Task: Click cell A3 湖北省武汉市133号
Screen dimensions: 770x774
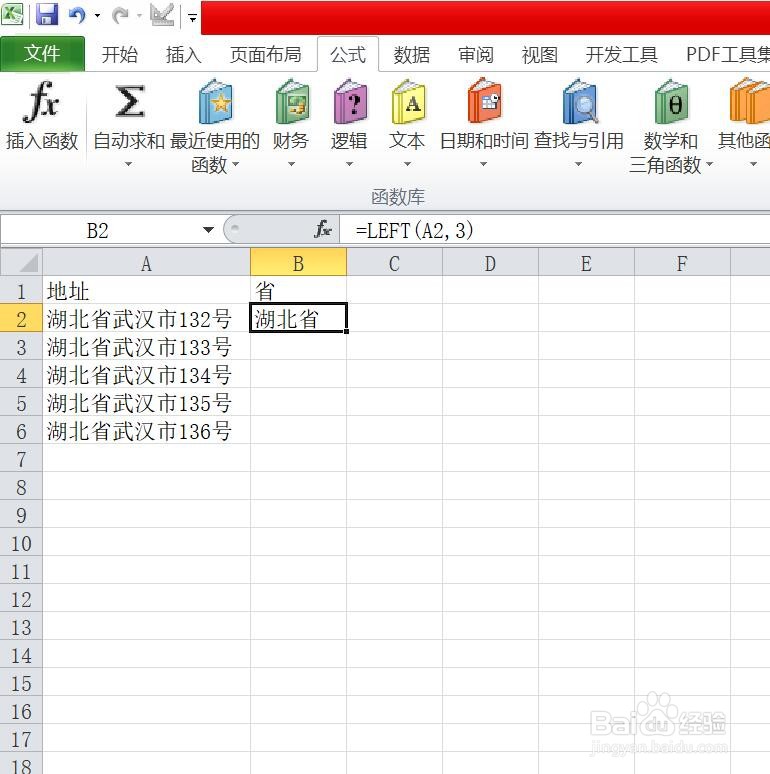Action: [x=146, y=347]
